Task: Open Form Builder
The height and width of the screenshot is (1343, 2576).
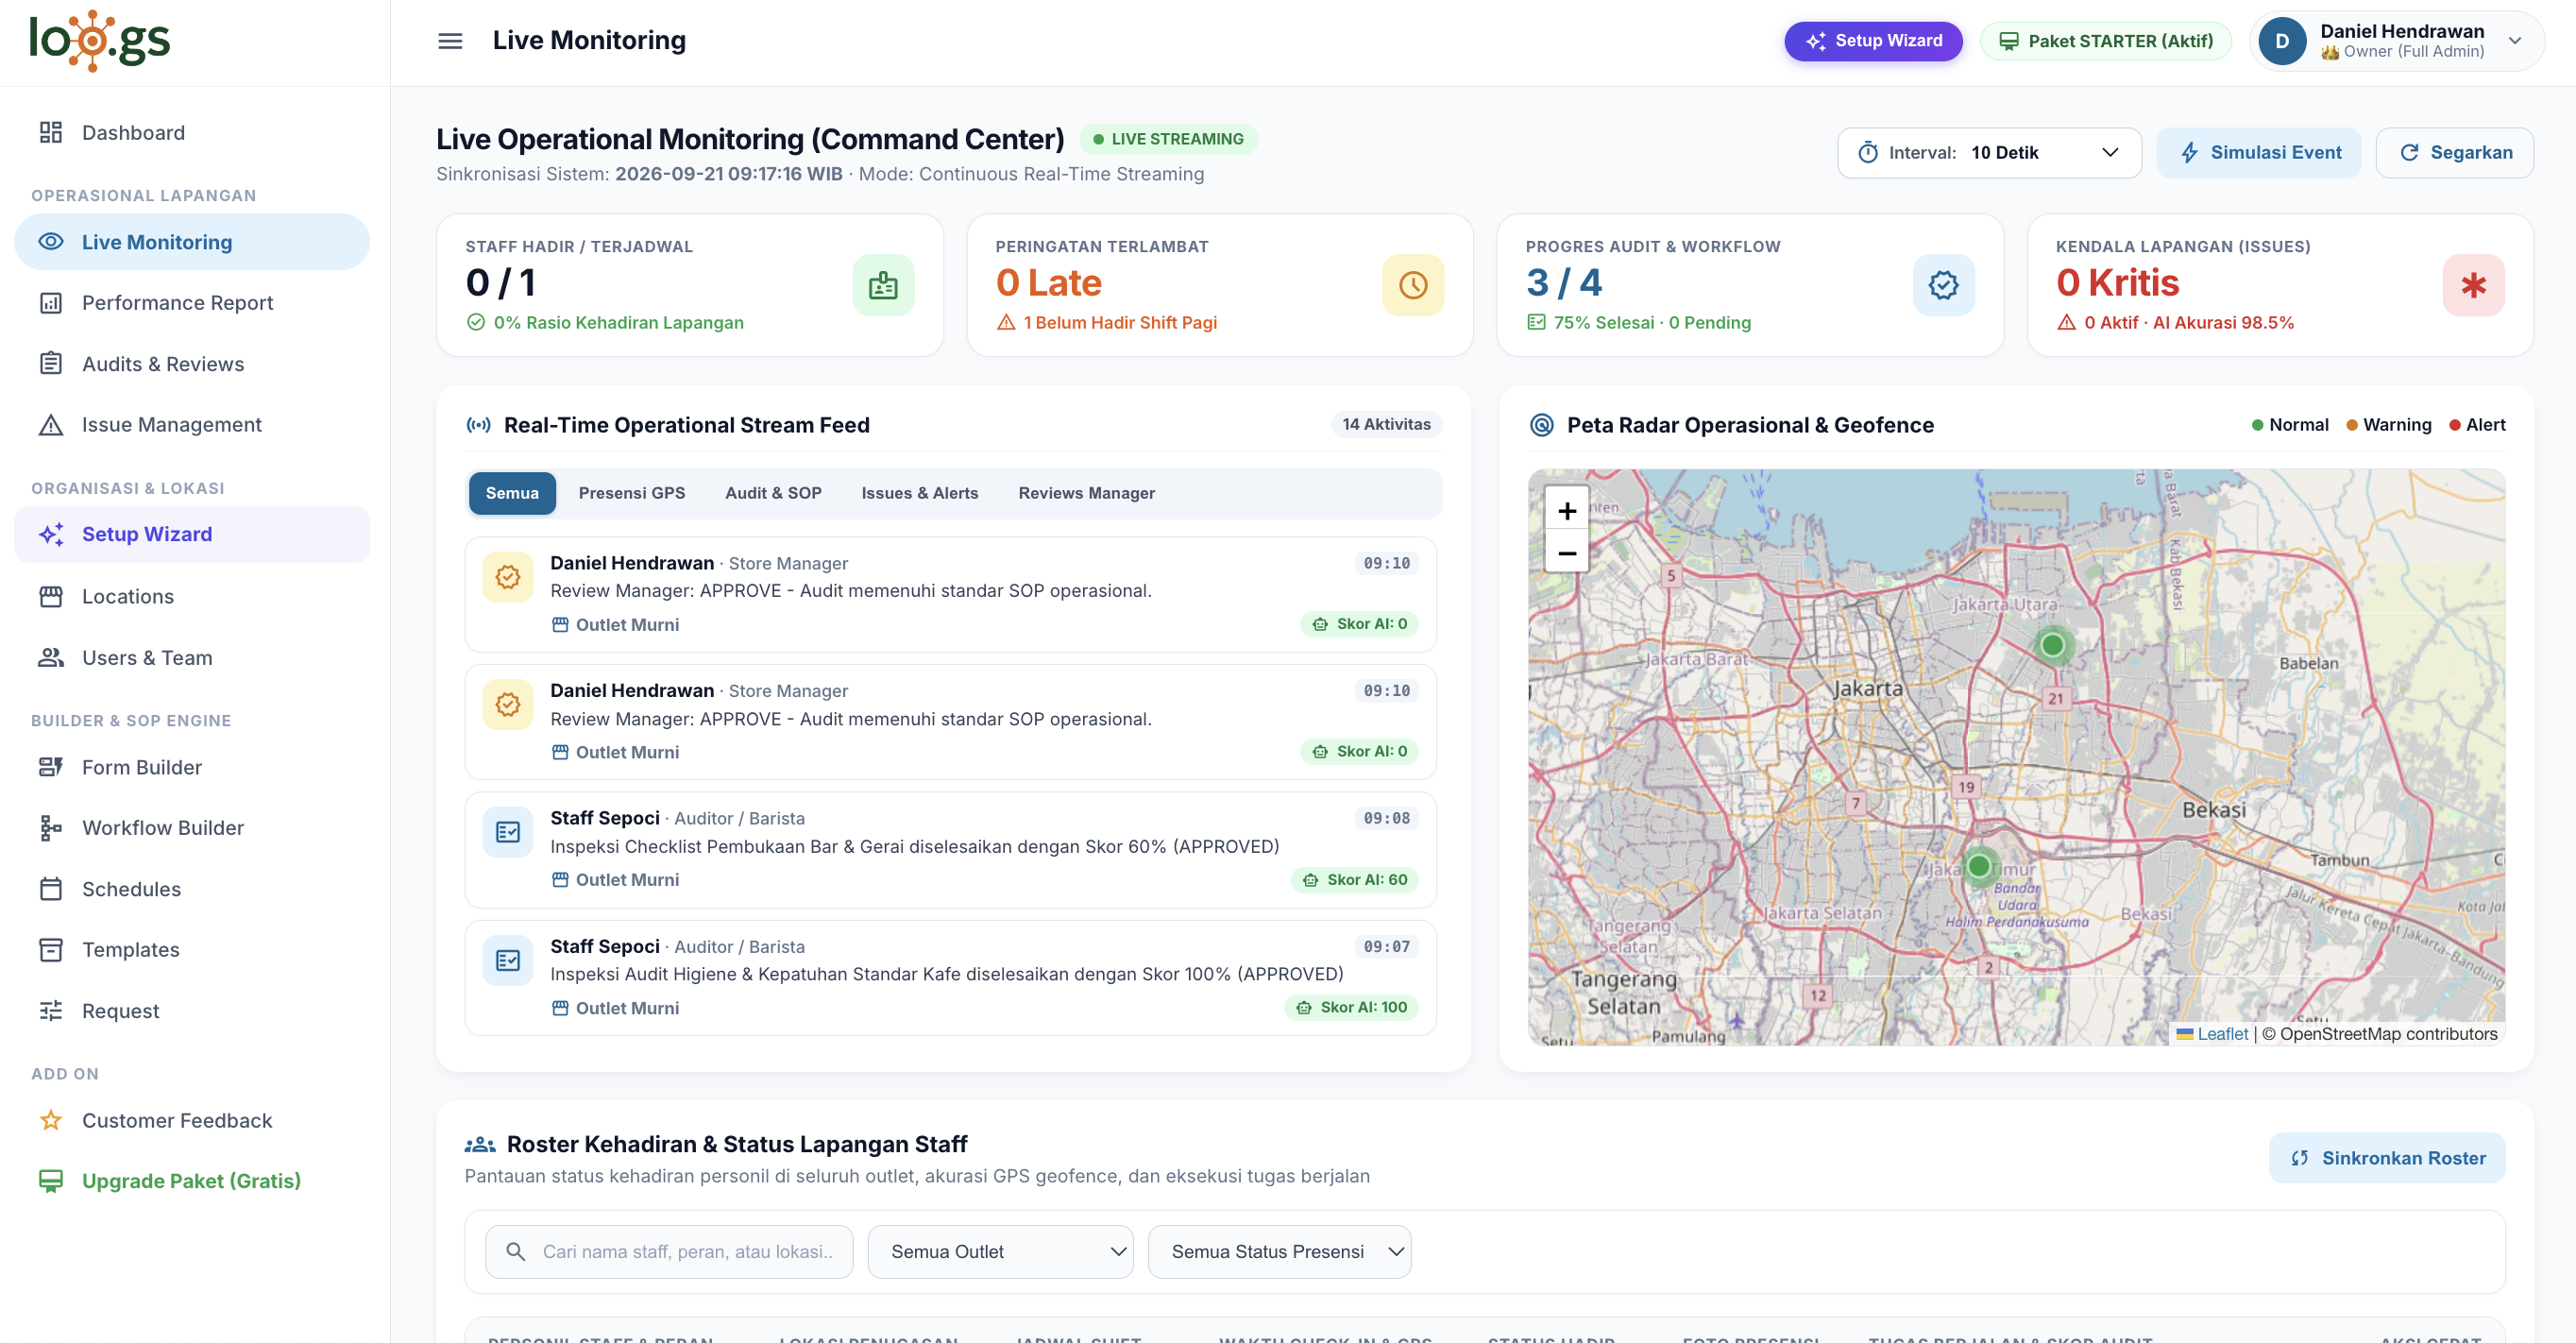Action: pos(192,767)
